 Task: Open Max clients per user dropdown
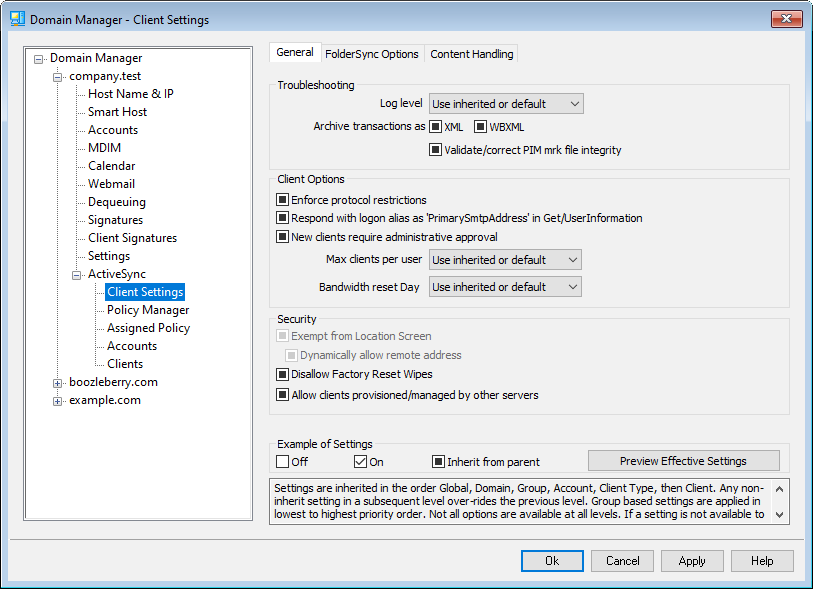tap(506, 260)
